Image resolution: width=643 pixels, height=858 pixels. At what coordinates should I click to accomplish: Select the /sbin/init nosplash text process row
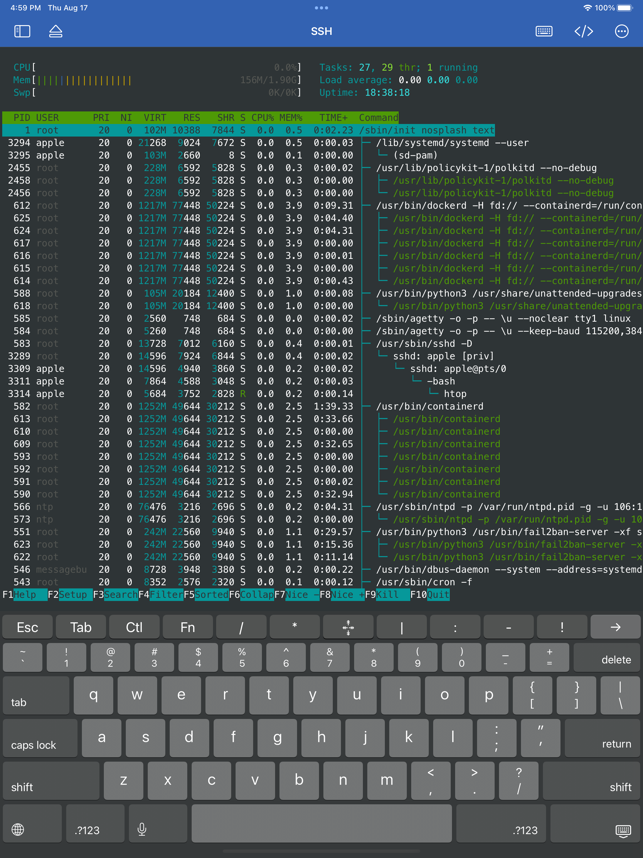pos(248,130)
